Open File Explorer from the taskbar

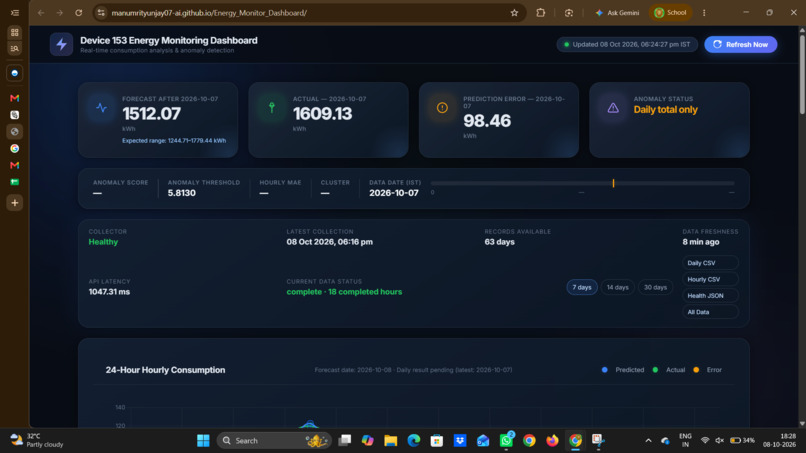(x=391, y=441)
